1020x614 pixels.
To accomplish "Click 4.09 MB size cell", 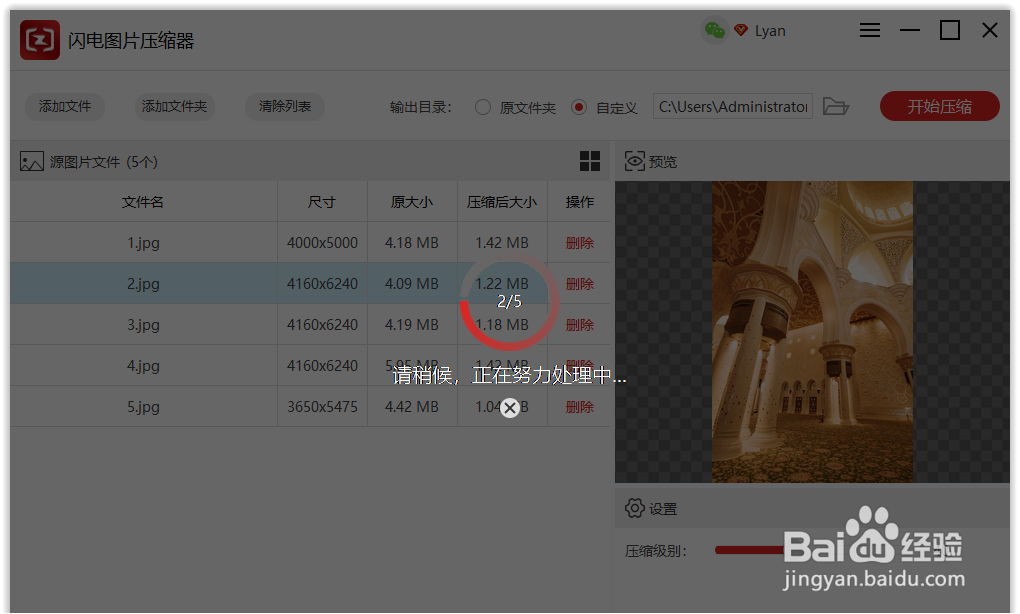I will [x=412, y=284].
